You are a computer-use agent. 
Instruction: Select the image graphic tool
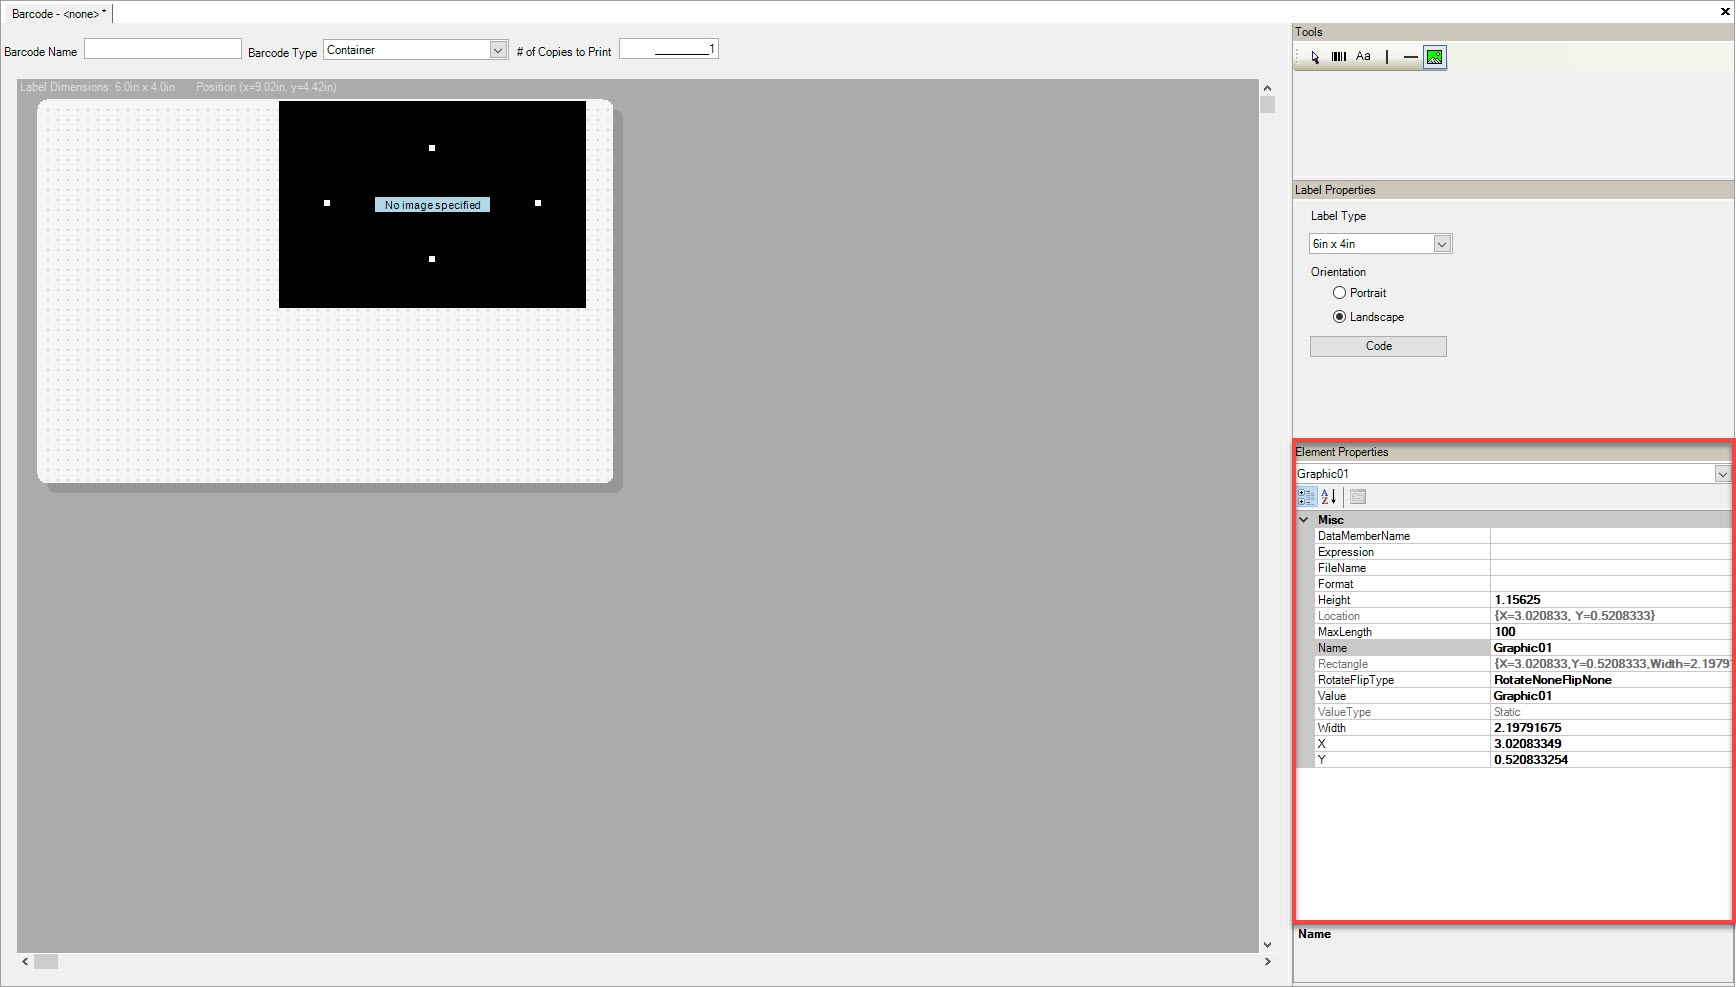click(1434, 57)
